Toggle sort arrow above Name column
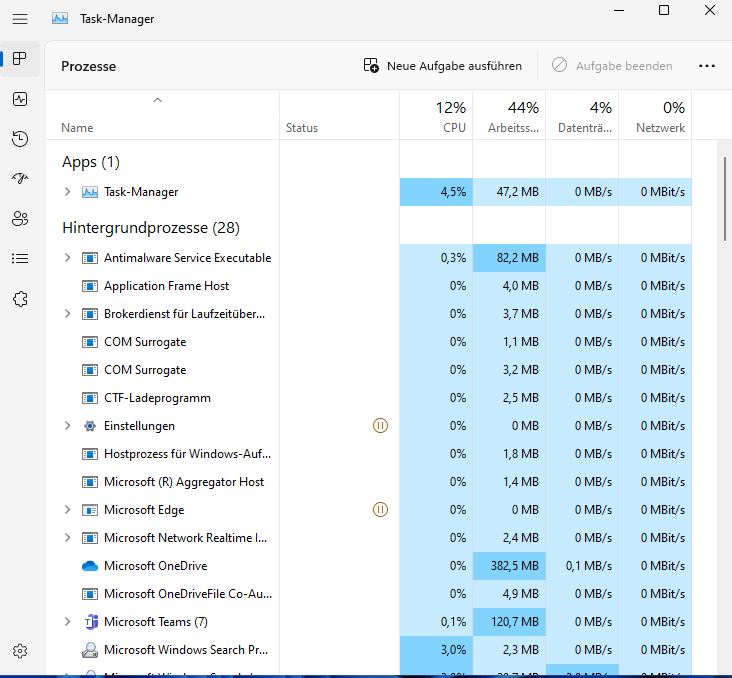 tap(157, 100)
